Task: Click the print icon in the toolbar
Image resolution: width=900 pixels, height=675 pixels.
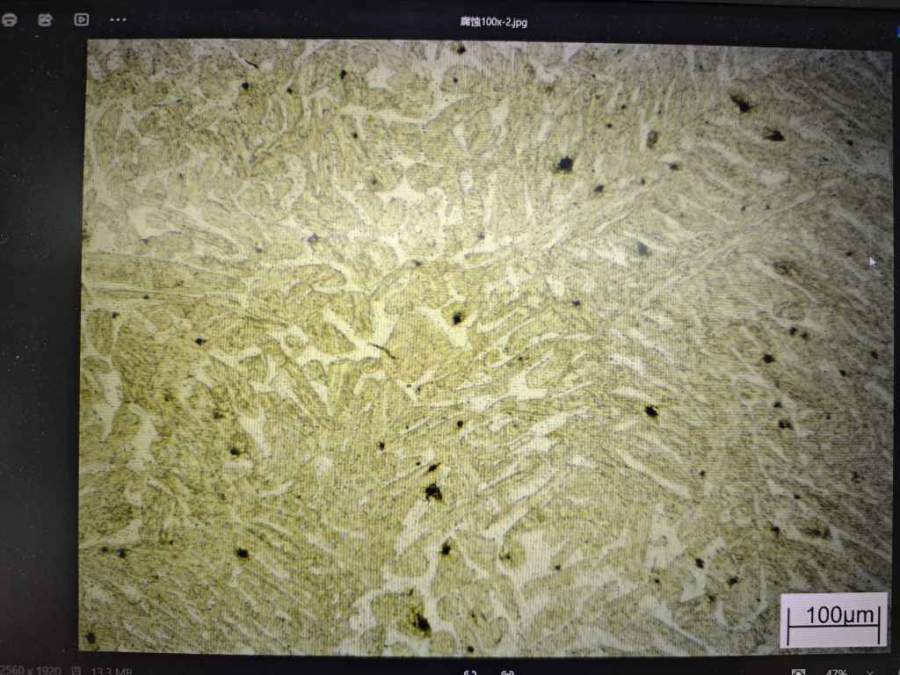Action: pyautogui.click(x=9, y=20)
